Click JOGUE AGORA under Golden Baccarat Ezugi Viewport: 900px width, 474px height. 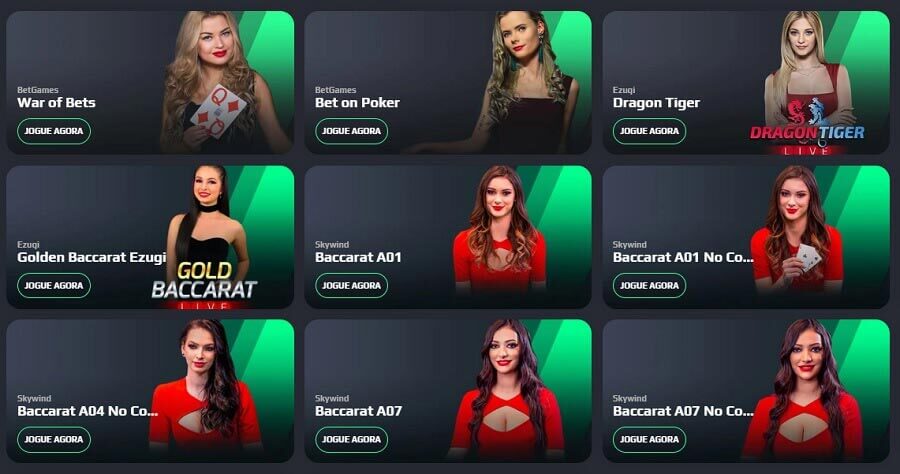pos(54,285)
